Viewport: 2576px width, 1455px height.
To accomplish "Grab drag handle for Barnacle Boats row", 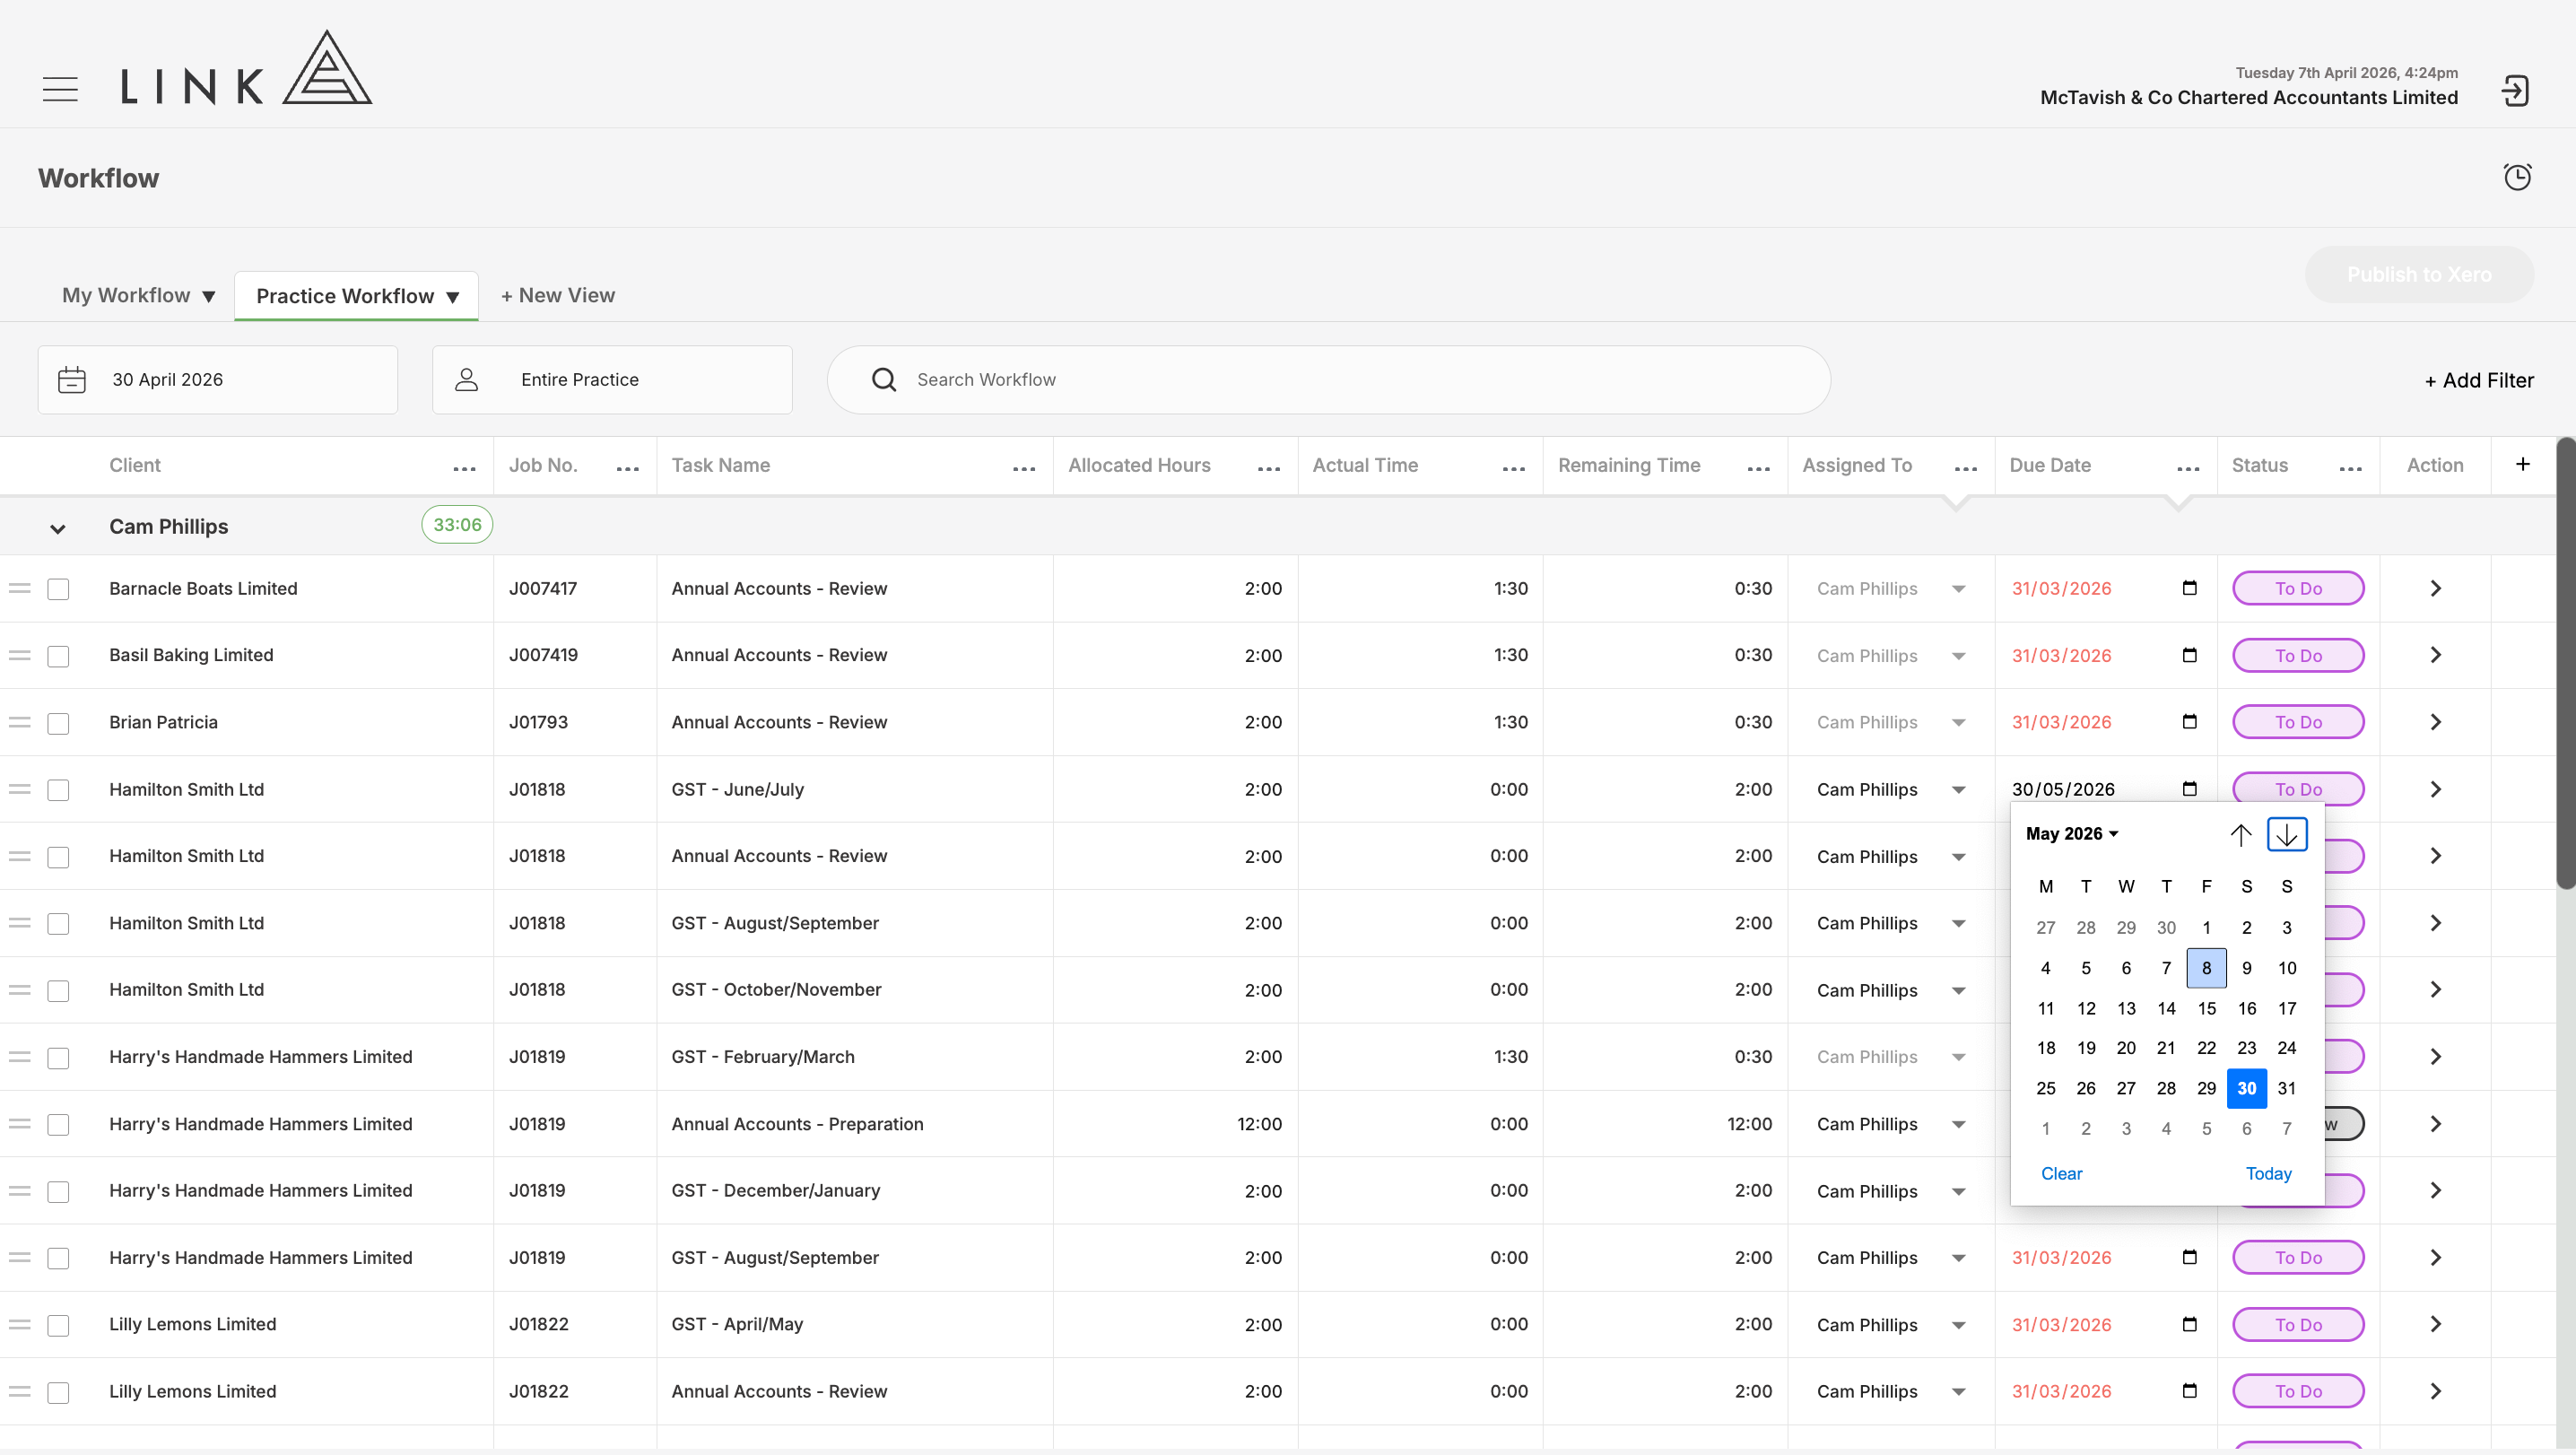I will [20, 588].
